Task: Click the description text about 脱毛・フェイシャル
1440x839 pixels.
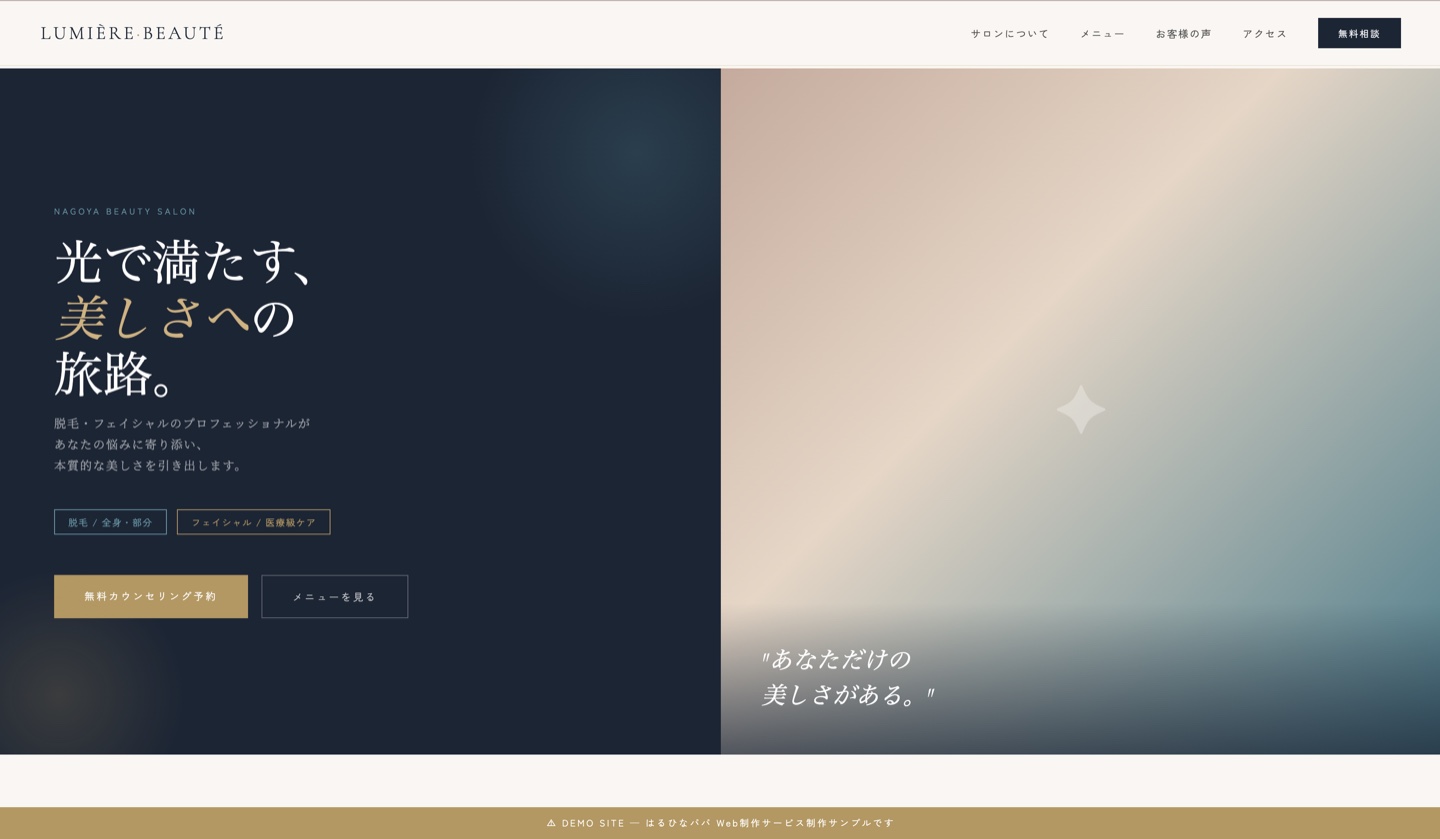Action: (x=180, y=443)
